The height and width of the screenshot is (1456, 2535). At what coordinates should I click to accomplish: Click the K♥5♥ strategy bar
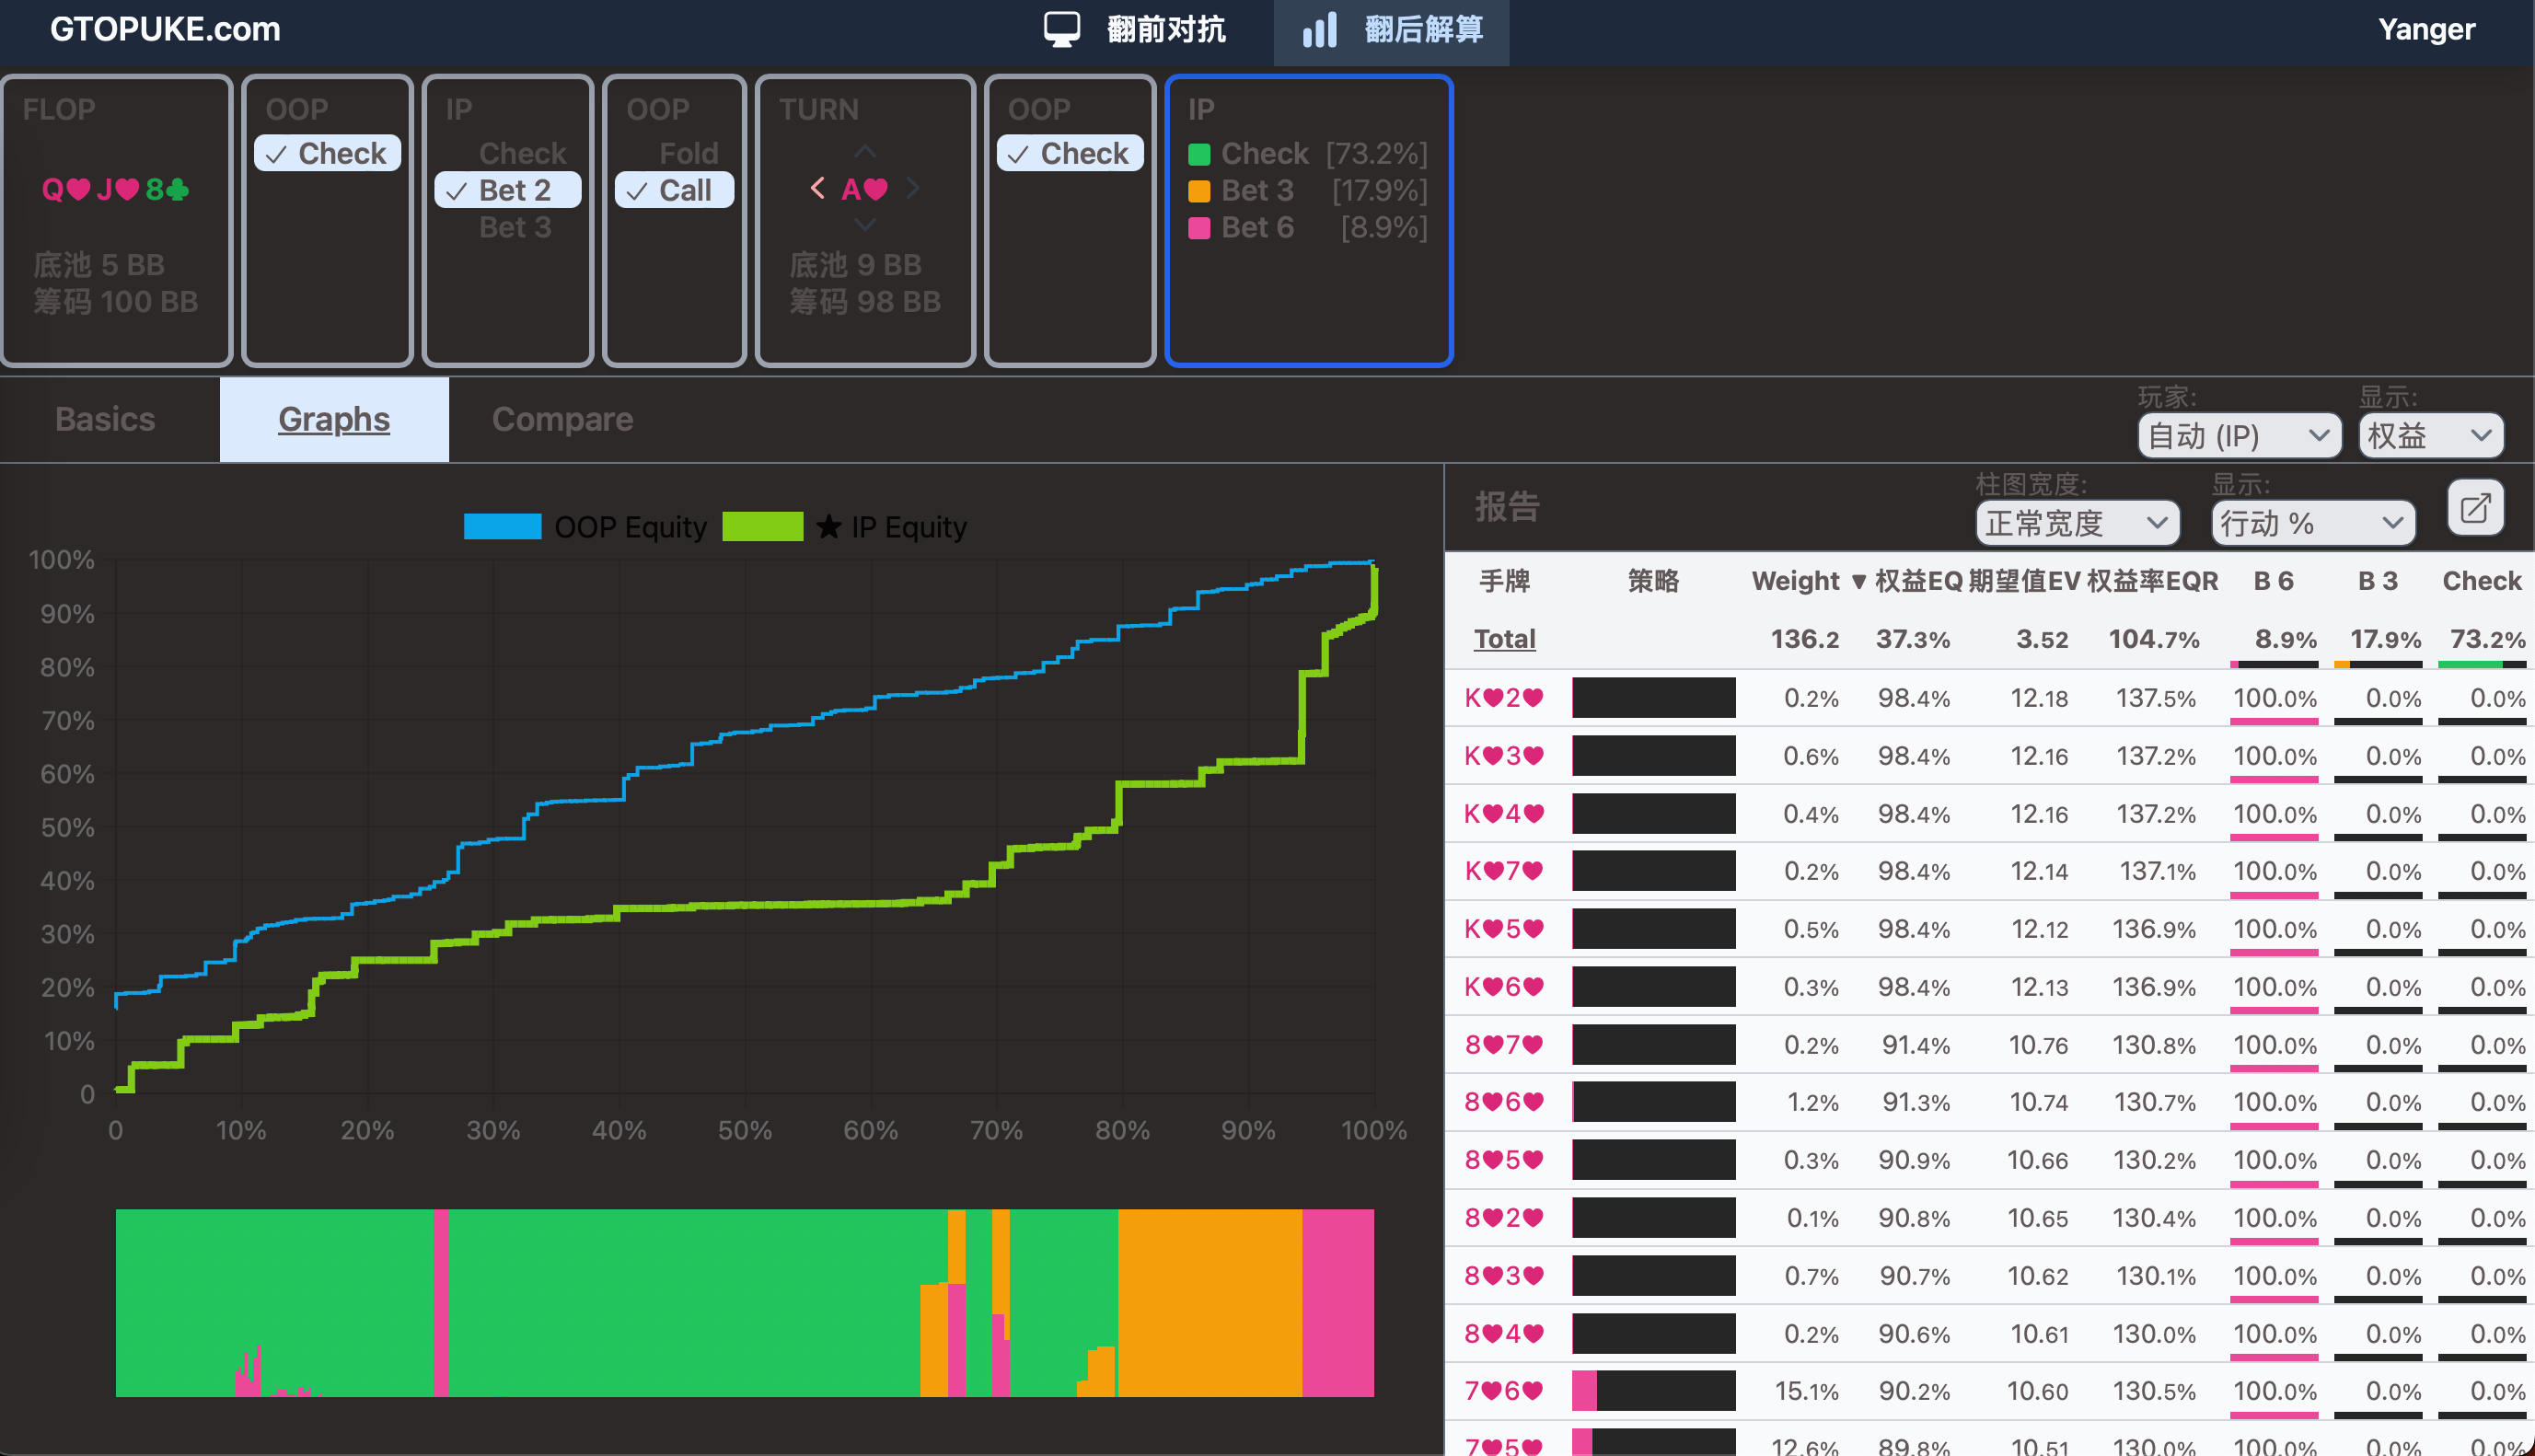pyautogui.click(x=1653, y=929)
